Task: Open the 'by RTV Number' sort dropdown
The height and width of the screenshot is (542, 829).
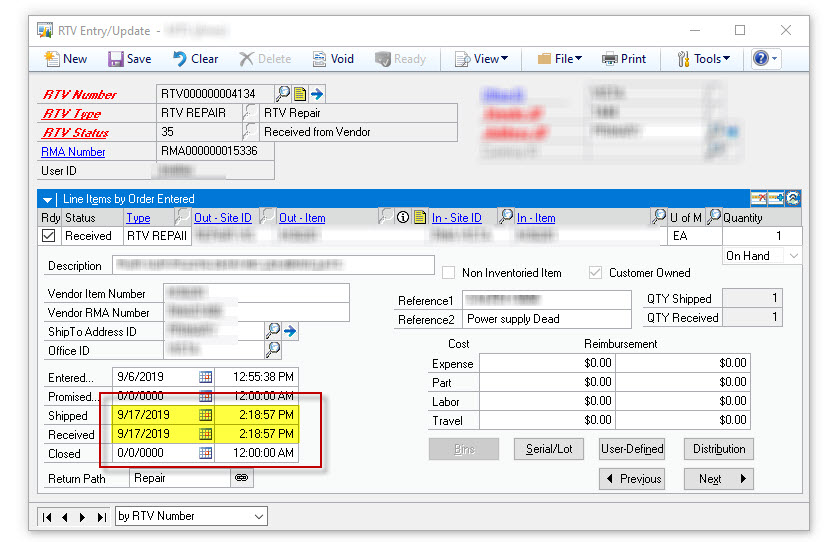Action: pos(259,517)
